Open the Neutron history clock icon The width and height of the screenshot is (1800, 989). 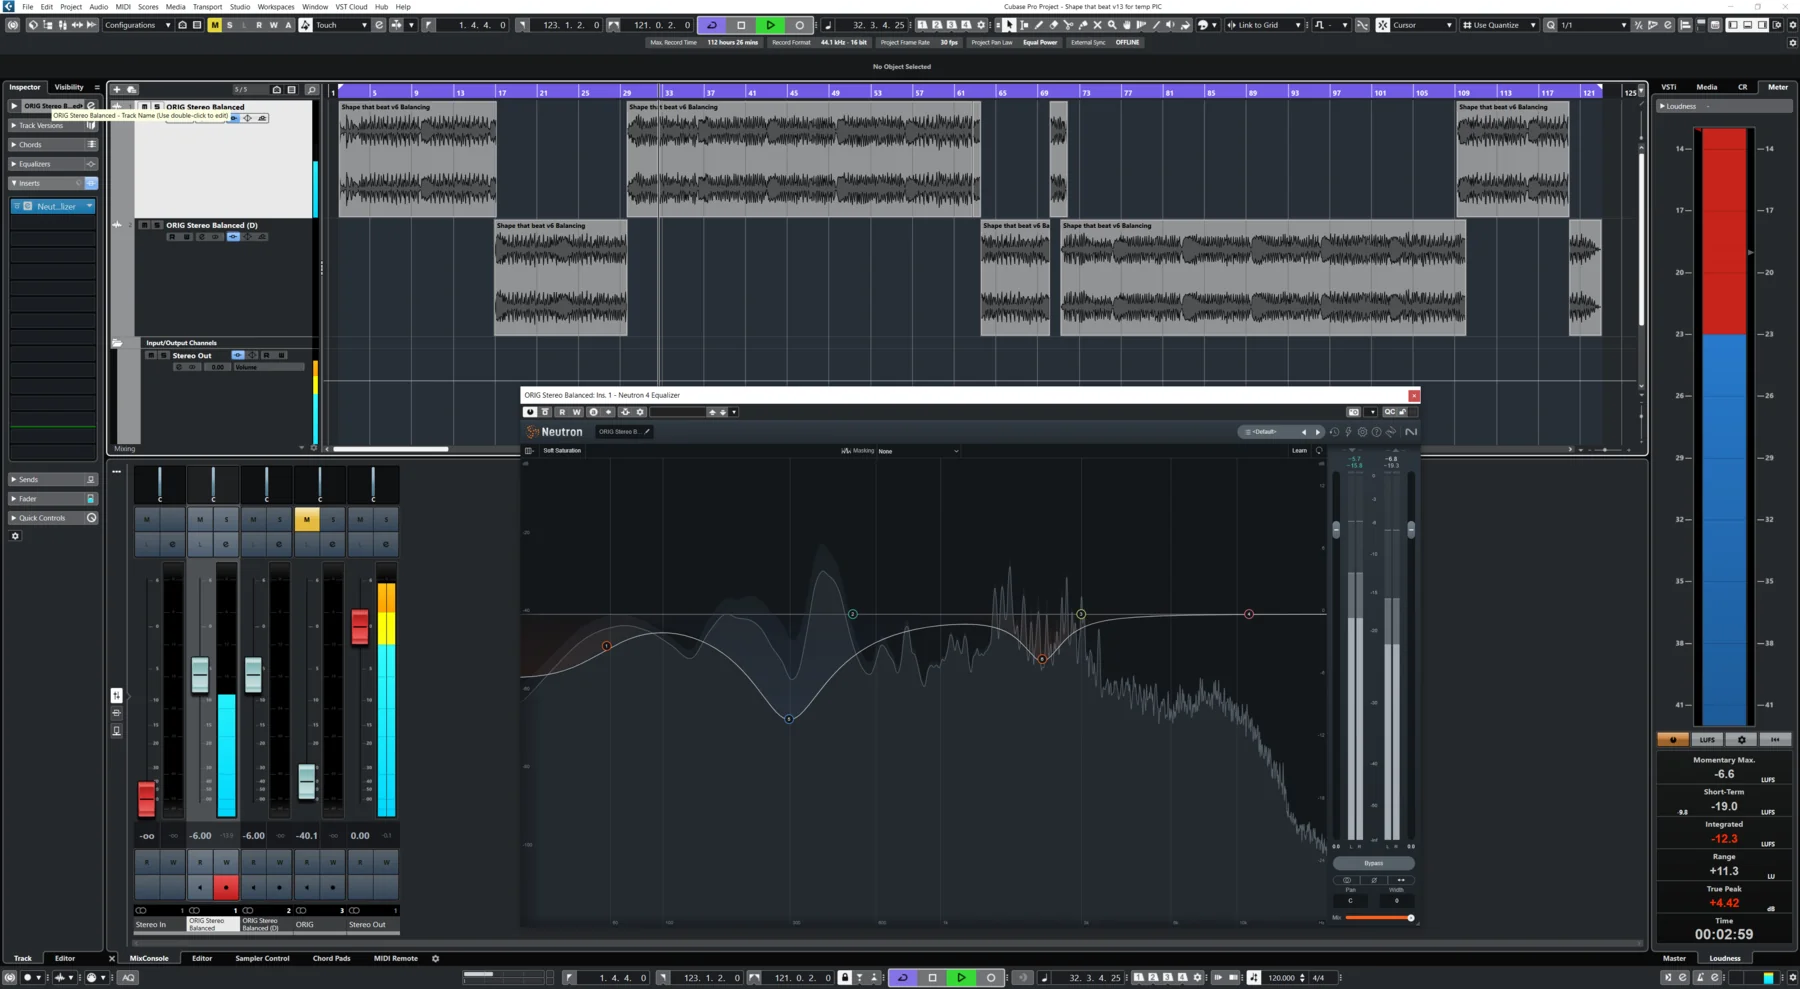point(1334,432)
